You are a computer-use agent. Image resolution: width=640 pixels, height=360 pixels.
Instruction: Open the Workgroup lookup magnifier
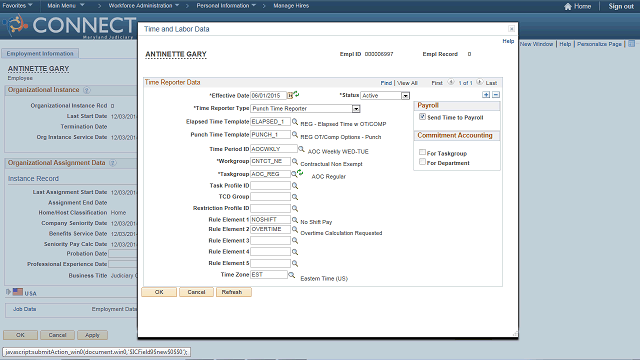pyautogui.click(x=295, y=161)
